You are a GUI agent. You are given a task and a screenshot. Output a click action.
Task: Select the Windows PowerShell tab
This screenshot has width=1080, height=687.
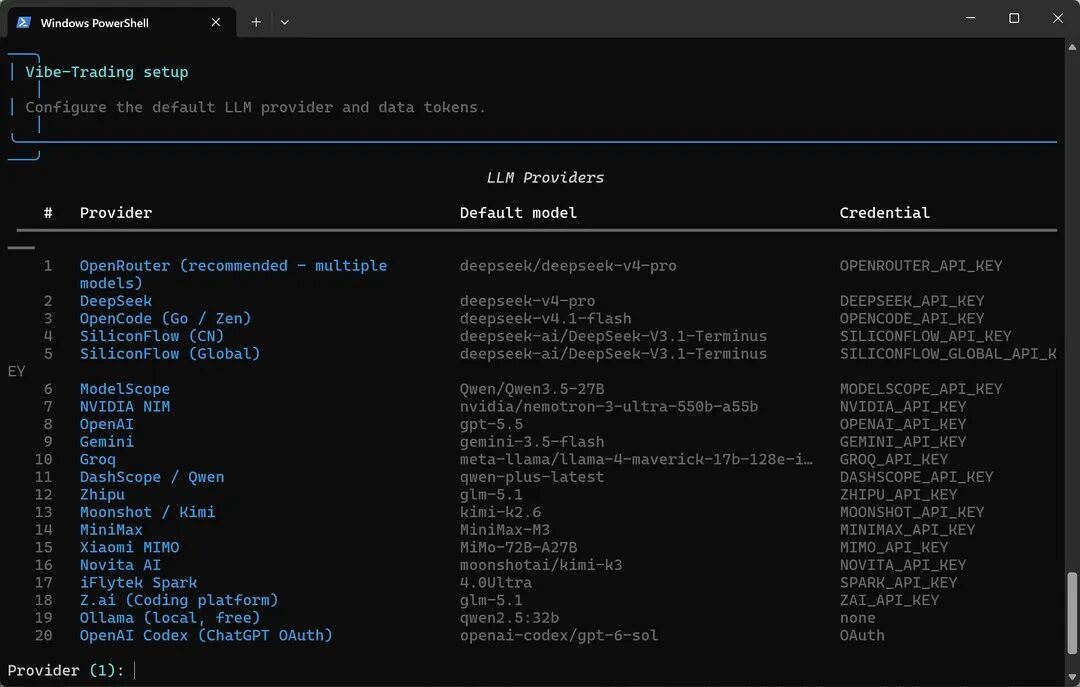pos(121,22)
